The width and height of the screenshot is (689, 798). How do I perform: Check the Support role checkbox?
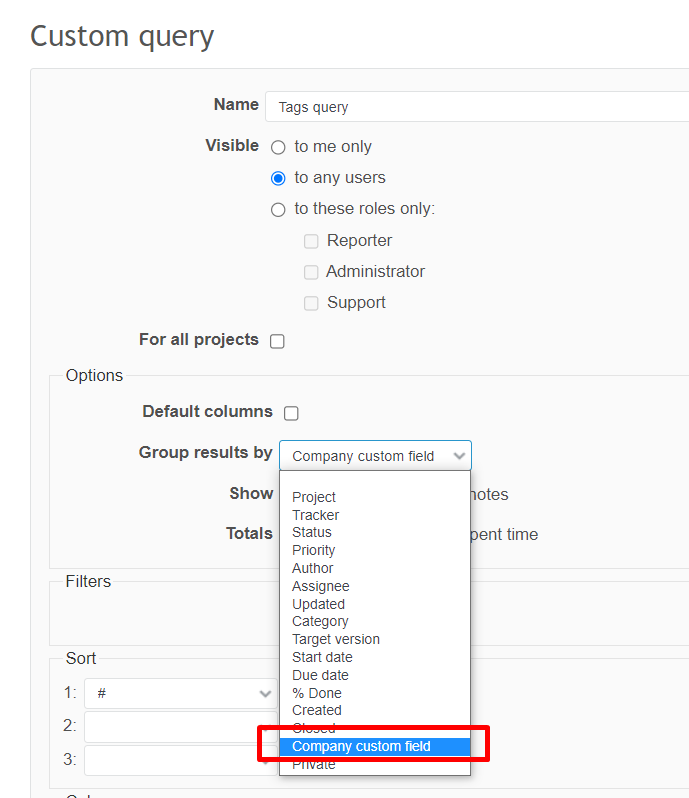311,303
